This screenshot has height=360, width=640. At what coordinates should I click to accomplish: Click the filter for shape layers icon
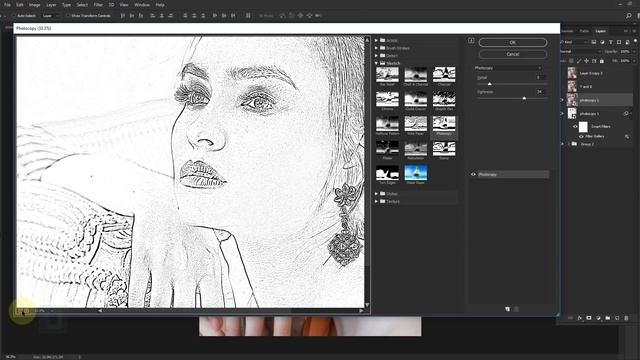619,42
